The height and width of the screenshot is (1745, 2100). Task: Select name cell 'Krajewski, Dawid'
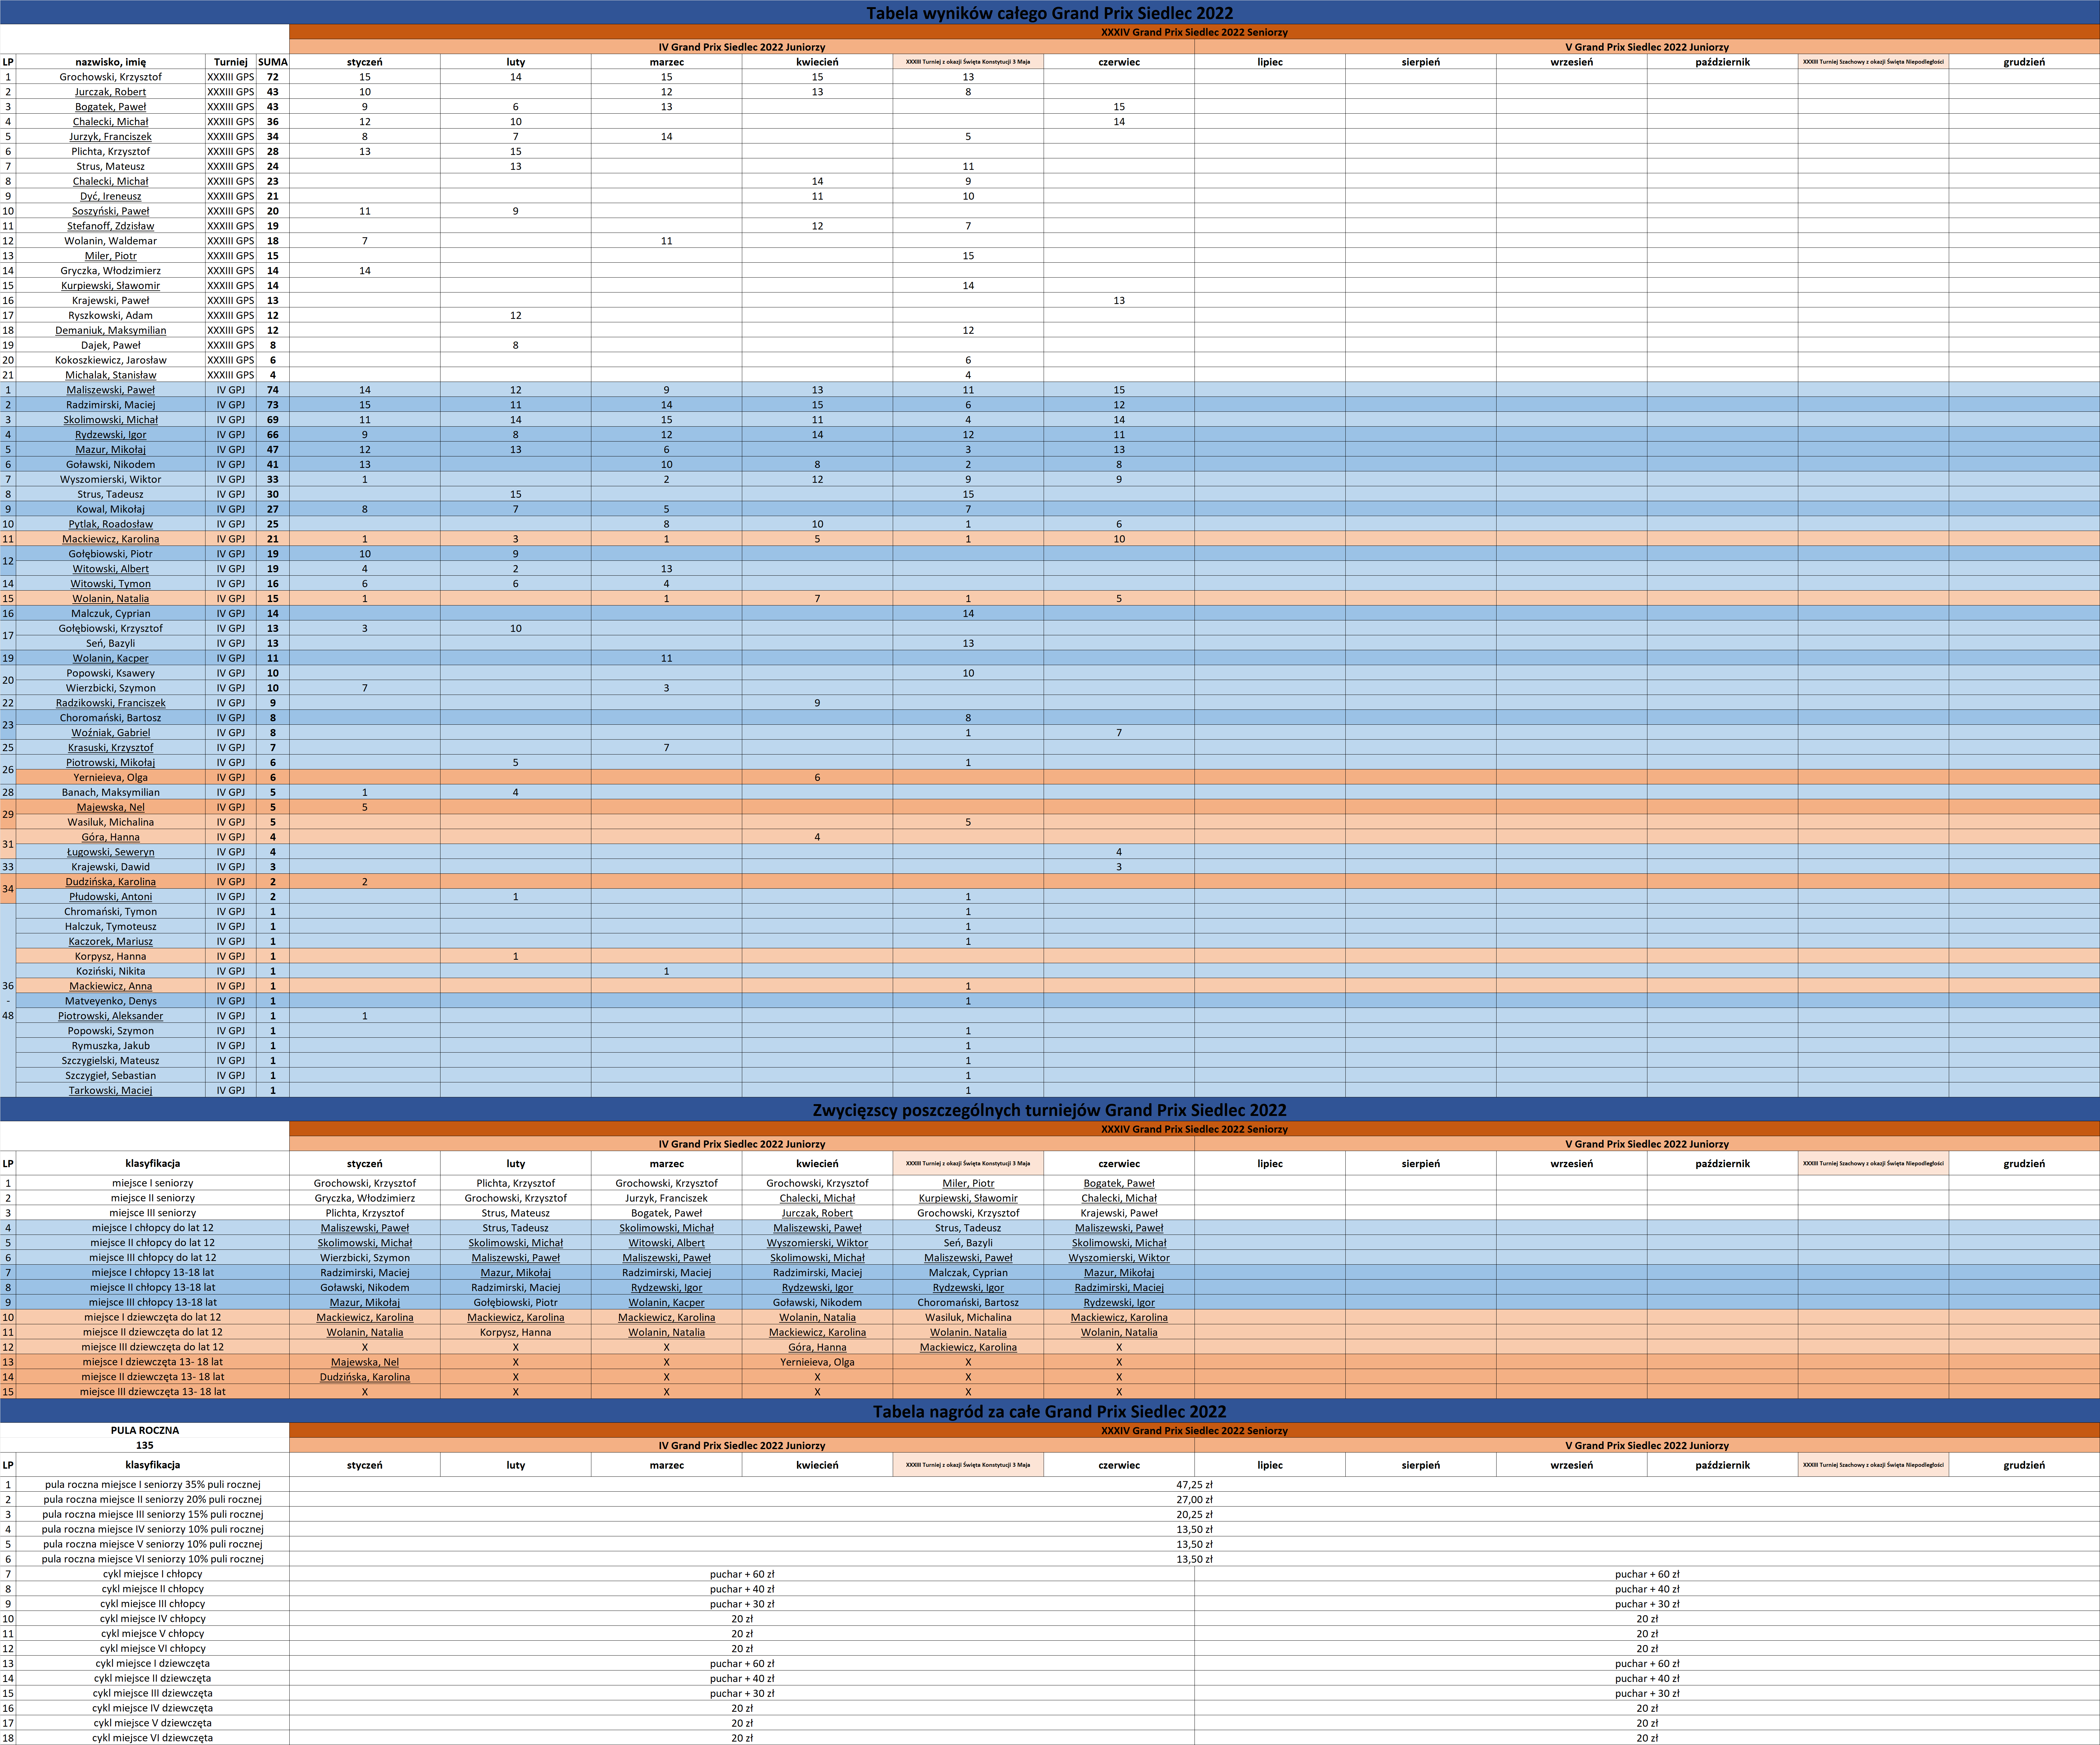(110, 867)
